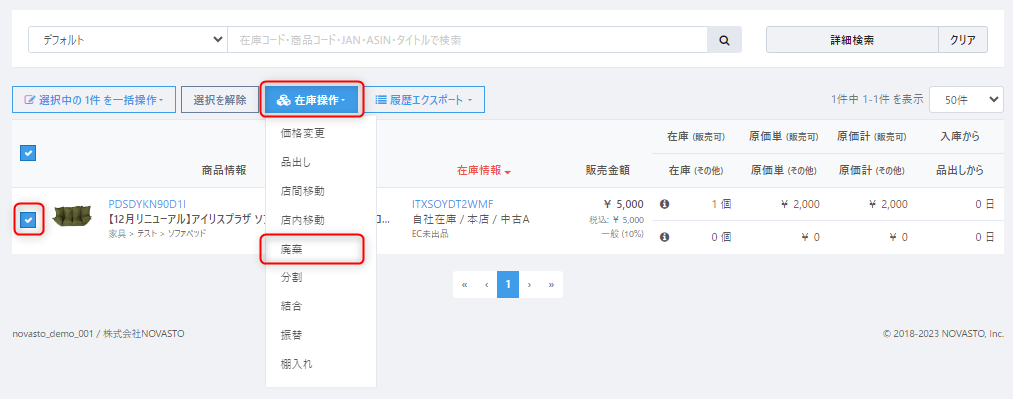
Task: Toggle the select-all header checkbox
Action: (28, 153)
